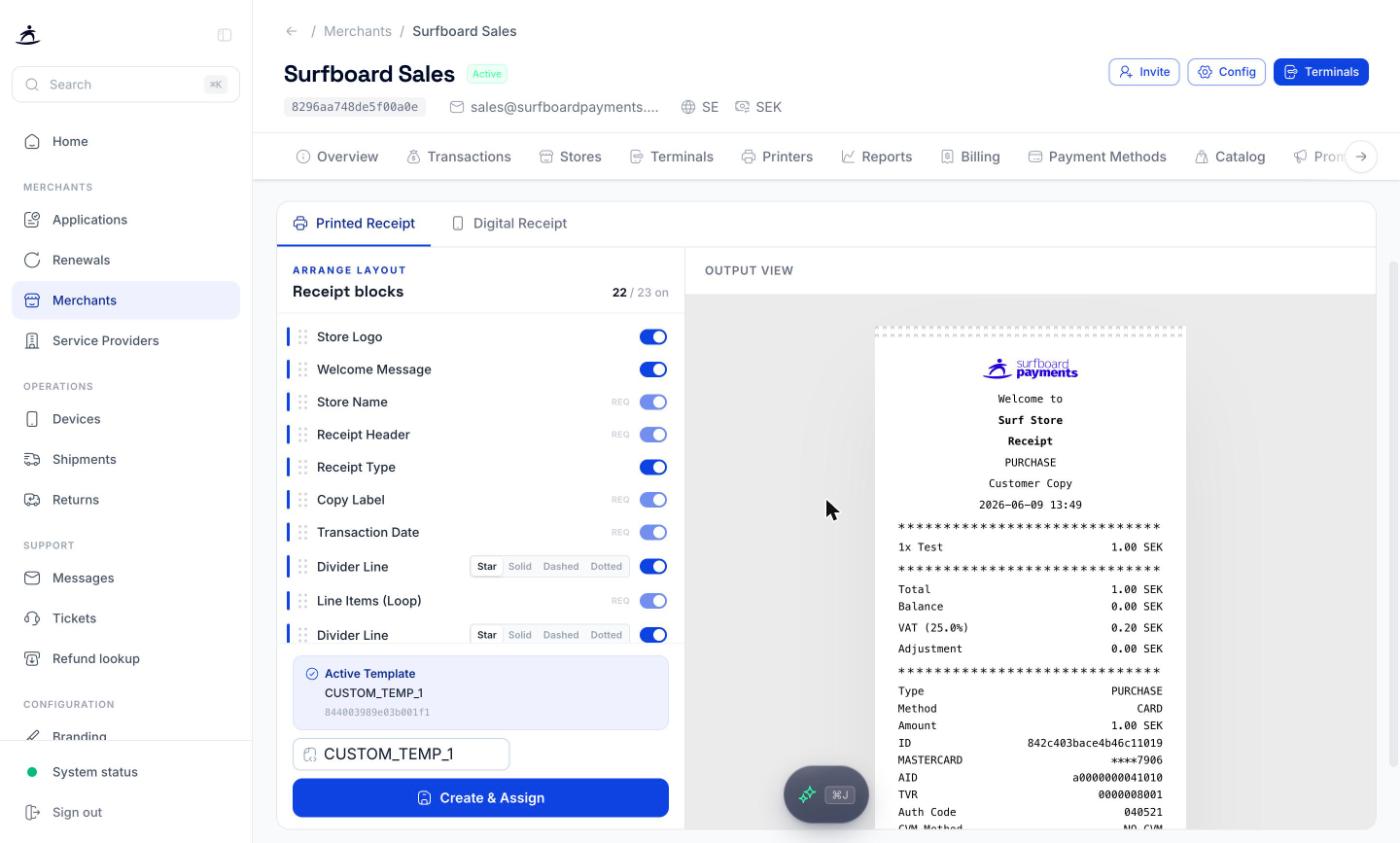1400x843 pixels.
Task: Toggle the Copy Label switch
Action: (653, 500)
